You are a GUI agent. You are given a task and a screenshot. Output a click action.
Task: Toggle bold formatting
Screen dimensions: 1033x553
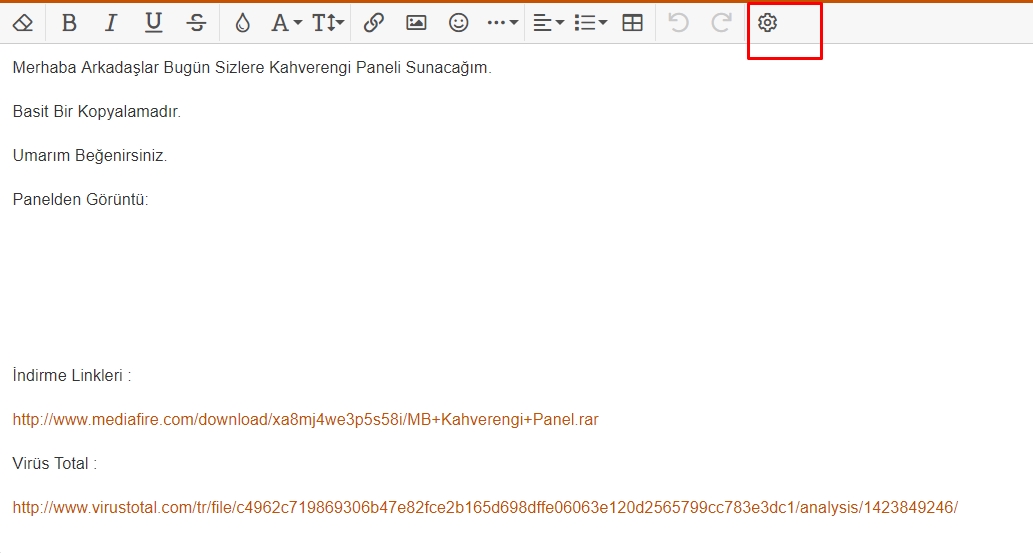click(x=69, y=23)
